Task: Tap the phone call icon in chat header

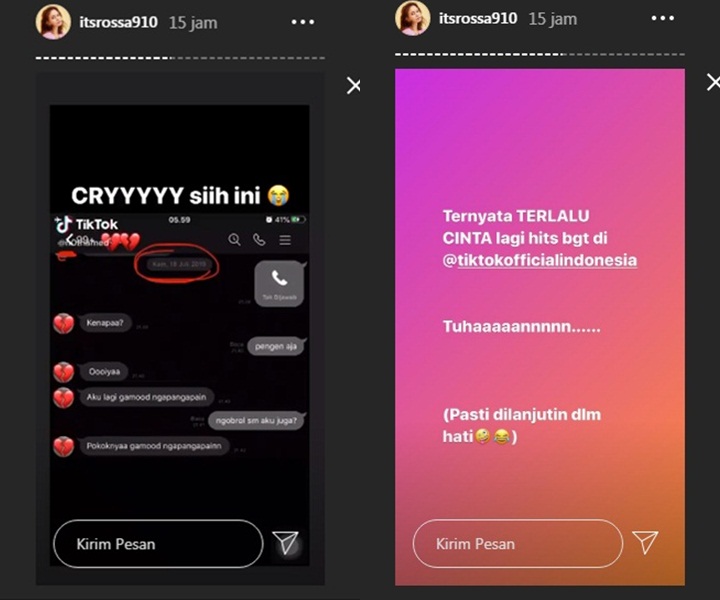Action: coord(259,240)
